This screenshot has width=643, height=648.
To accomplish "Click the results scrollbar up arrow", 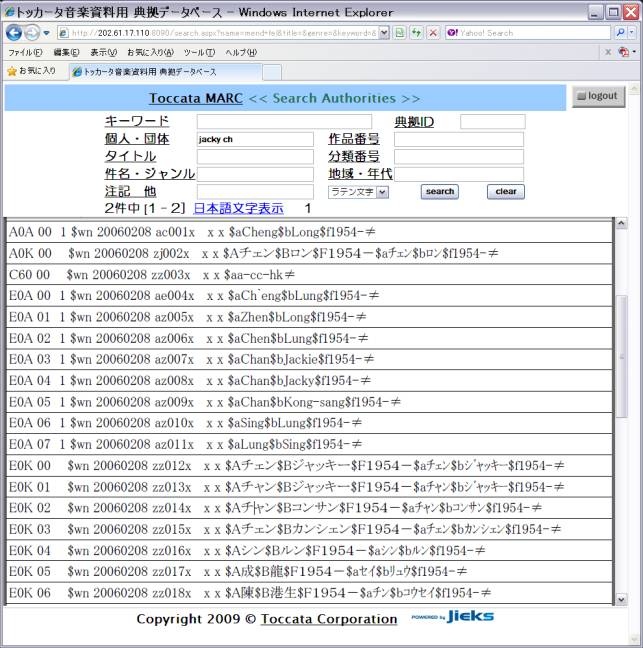I will [x=621, y=224].
